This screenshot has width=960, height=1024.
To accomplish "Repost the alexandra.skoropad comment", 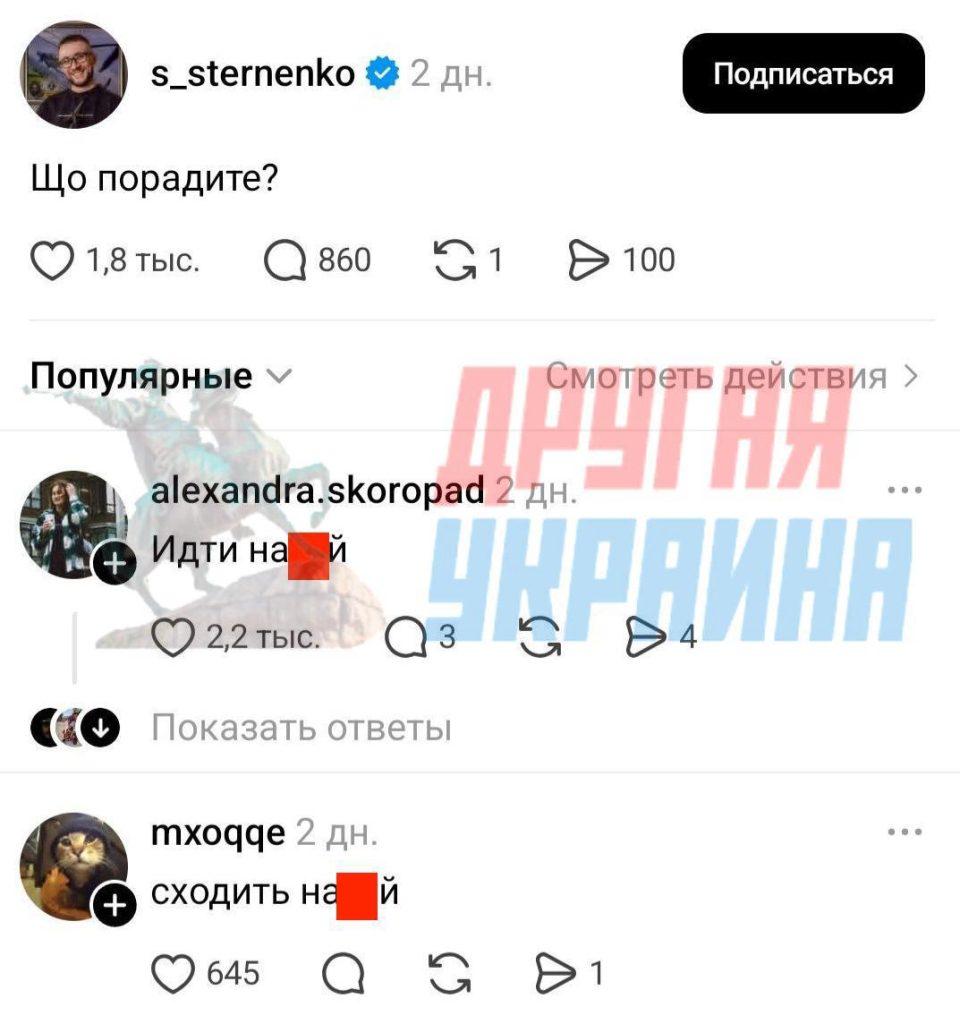I will pos(539,637).
